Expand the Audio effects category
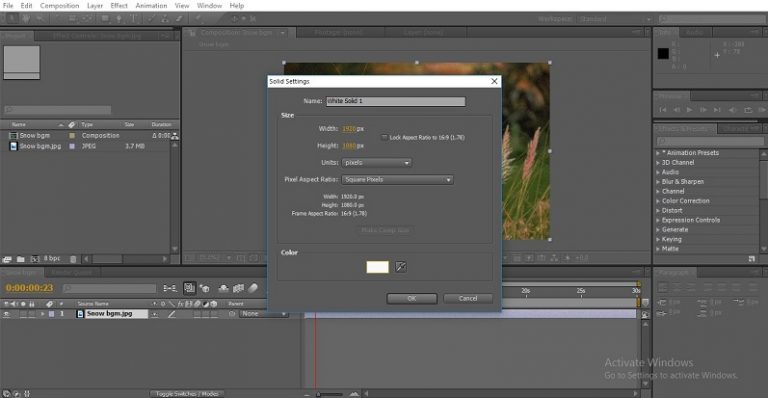 coord(658,172)
